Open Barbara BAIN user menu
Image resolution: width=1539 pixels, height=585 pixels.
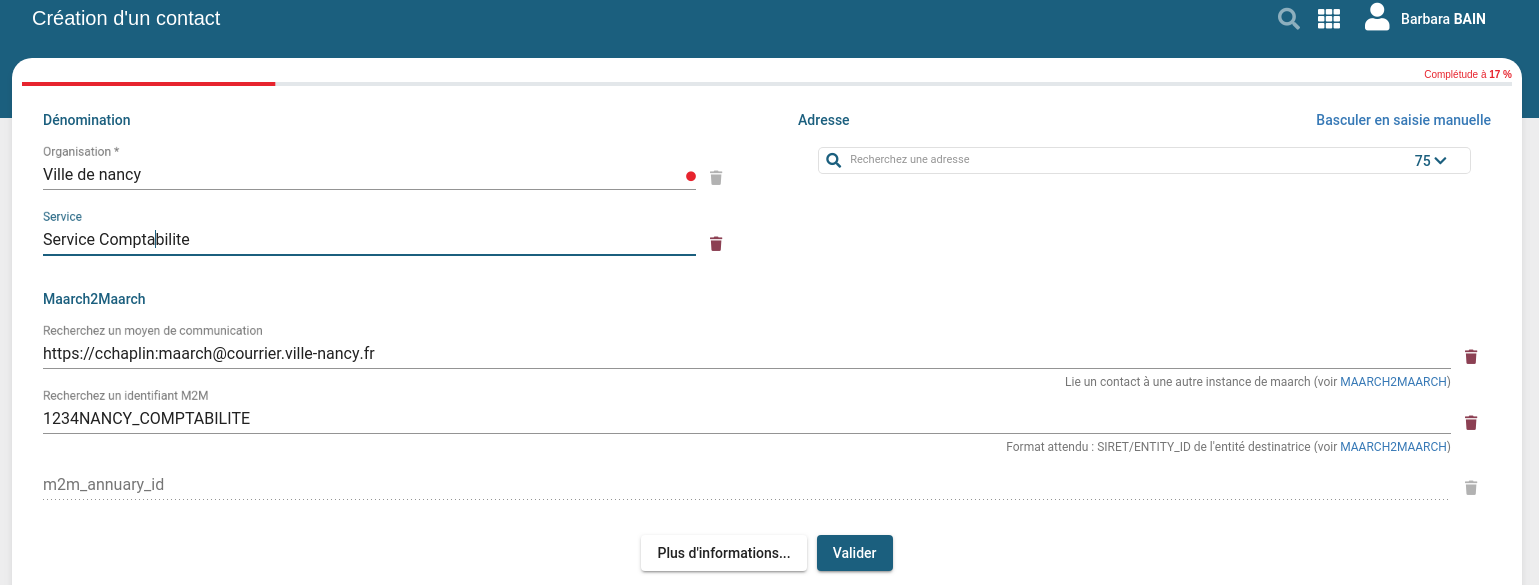pos(1442,19)
